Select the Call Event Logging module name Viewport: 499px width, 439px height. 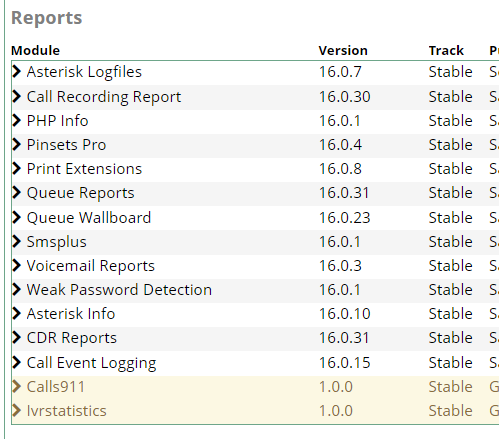click(x=91, y=363)
